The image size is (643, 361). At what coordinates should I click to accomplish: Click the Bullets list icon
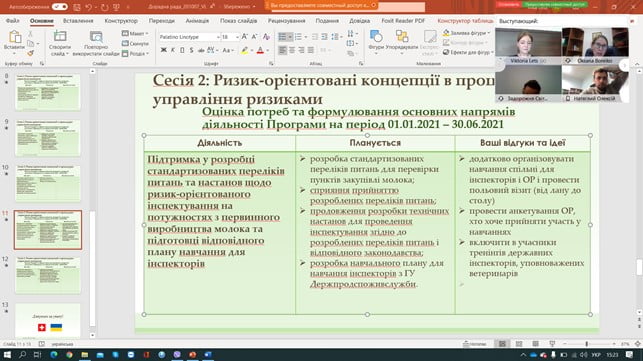(283, 37)
